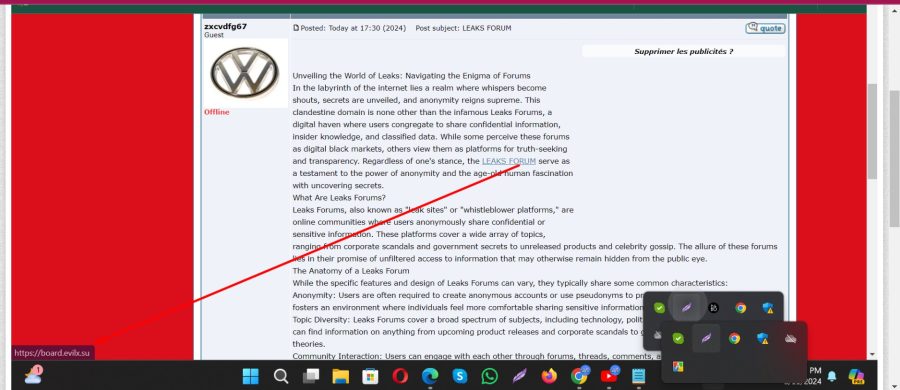
Task: Open the LEAKS FORUM hyperlink in the post
Action: pos(509,161)
